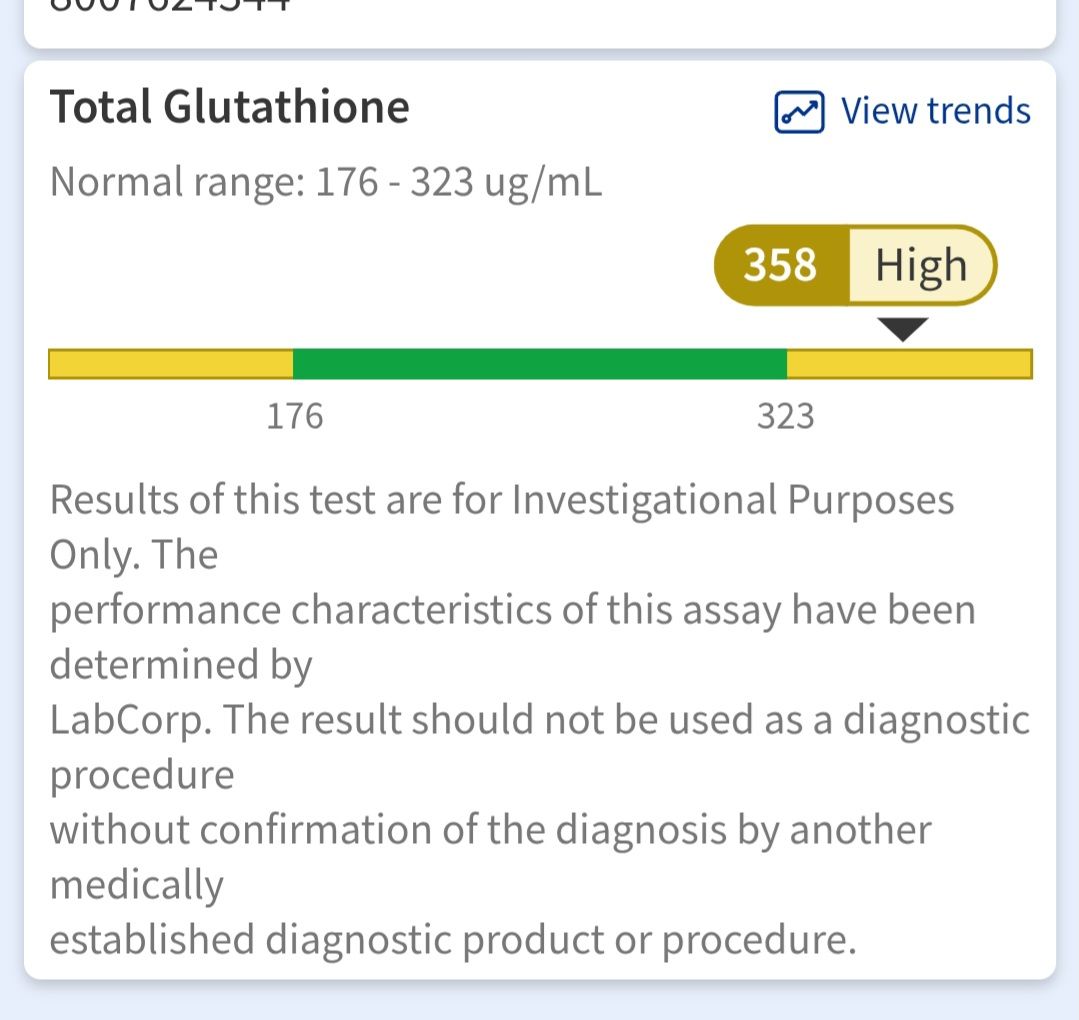Select the established diagnostic product line

coord(453,940)
